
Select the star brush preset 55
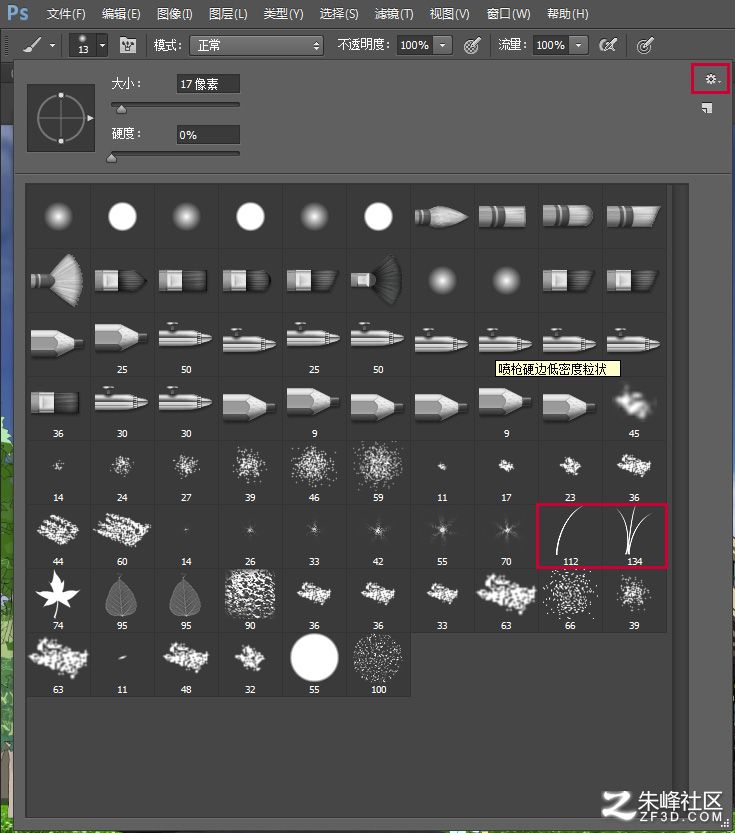(x=442, y=537)
